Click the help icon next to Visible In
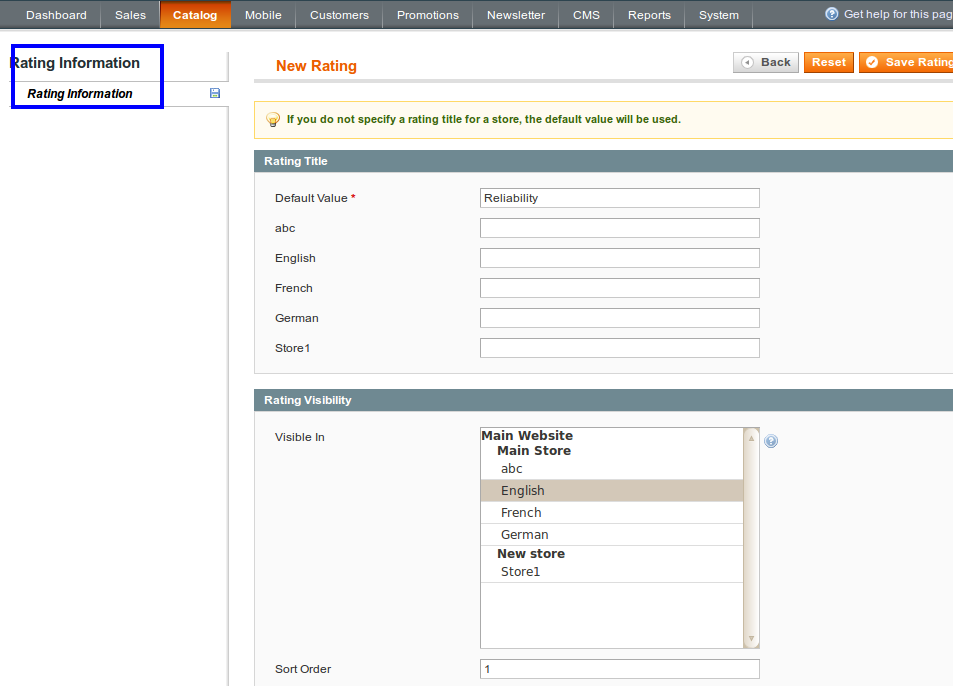Image resolution: width=953 pixels, height=686 pixels. [x=771, y=441]
